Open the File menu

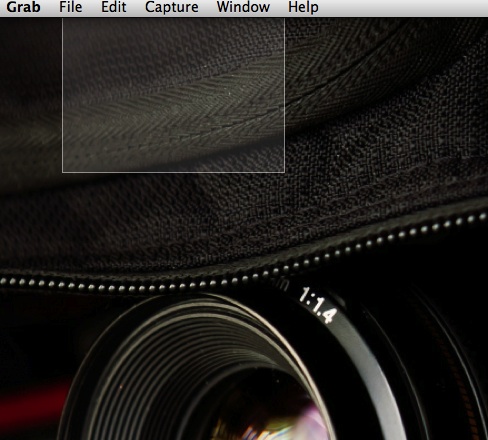coord(70,7)
